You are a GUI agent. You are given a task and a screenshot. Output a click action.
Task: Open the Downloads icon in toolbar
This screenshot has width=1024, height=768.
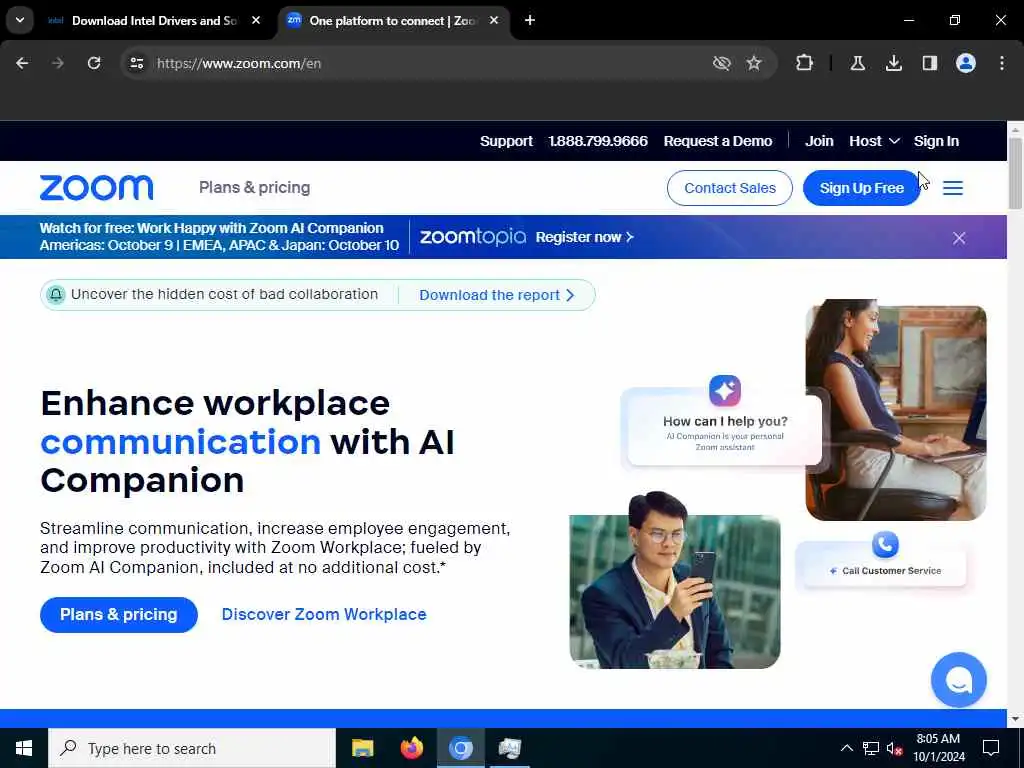coord(893,63)
